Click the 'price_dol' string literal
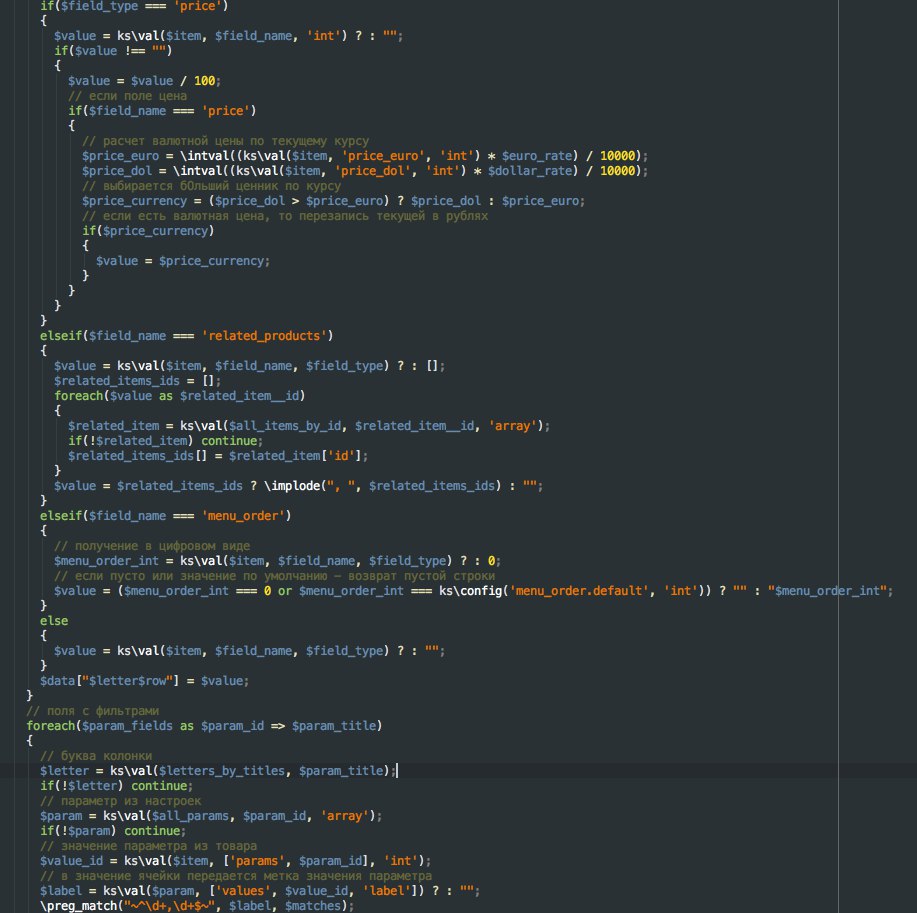The width and height of the screenshot is (917, 913). (x=373, y=171)
